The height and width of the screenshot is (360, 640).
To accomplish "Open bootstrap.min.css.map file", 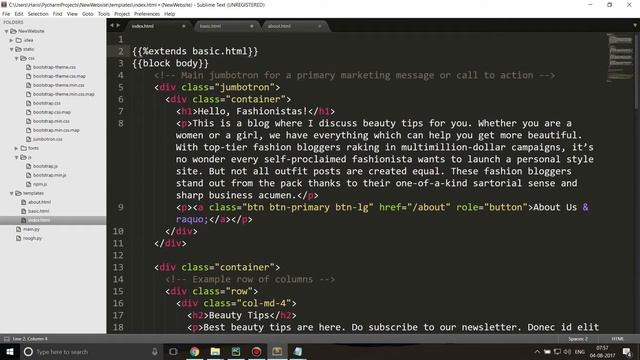I will [56, 130].
